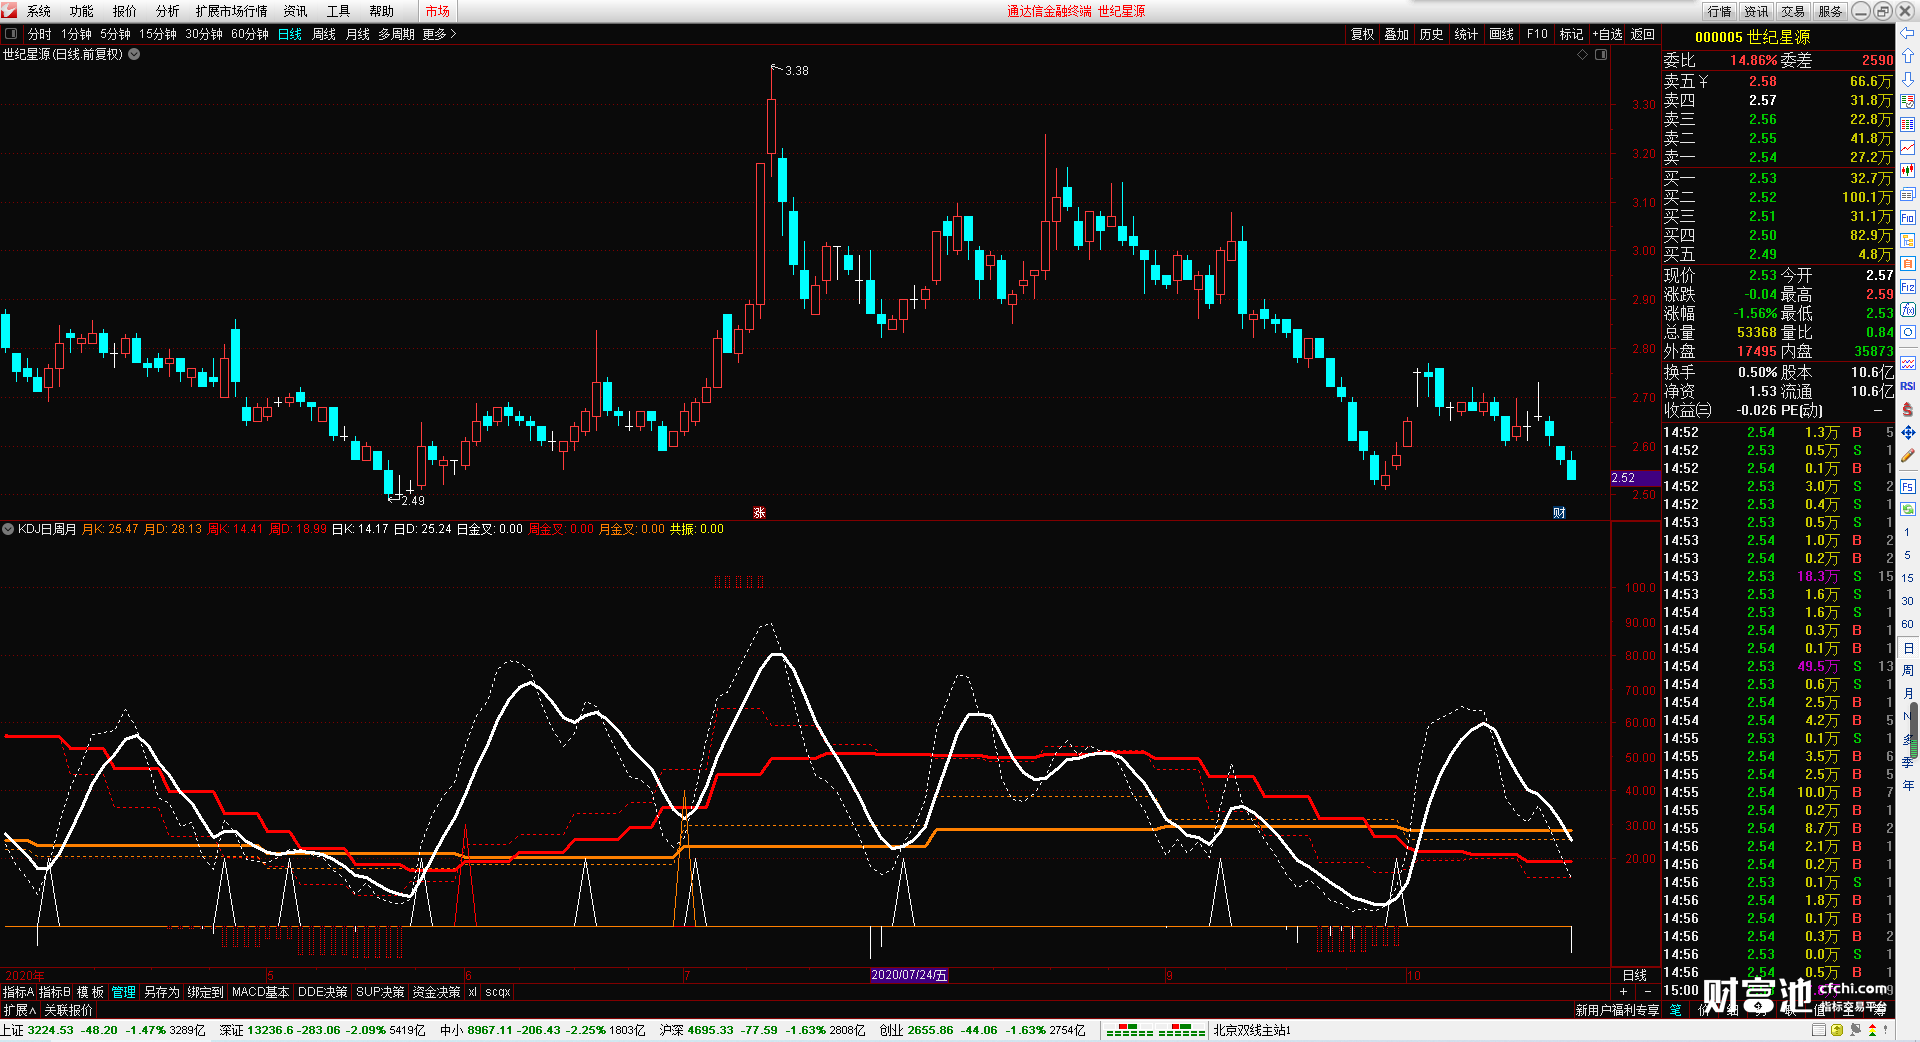The width and height of the screenshot is (1920, 1042).
Task: Expand the KDJ日周月 indicator dropdown
Action: point(8,529)
